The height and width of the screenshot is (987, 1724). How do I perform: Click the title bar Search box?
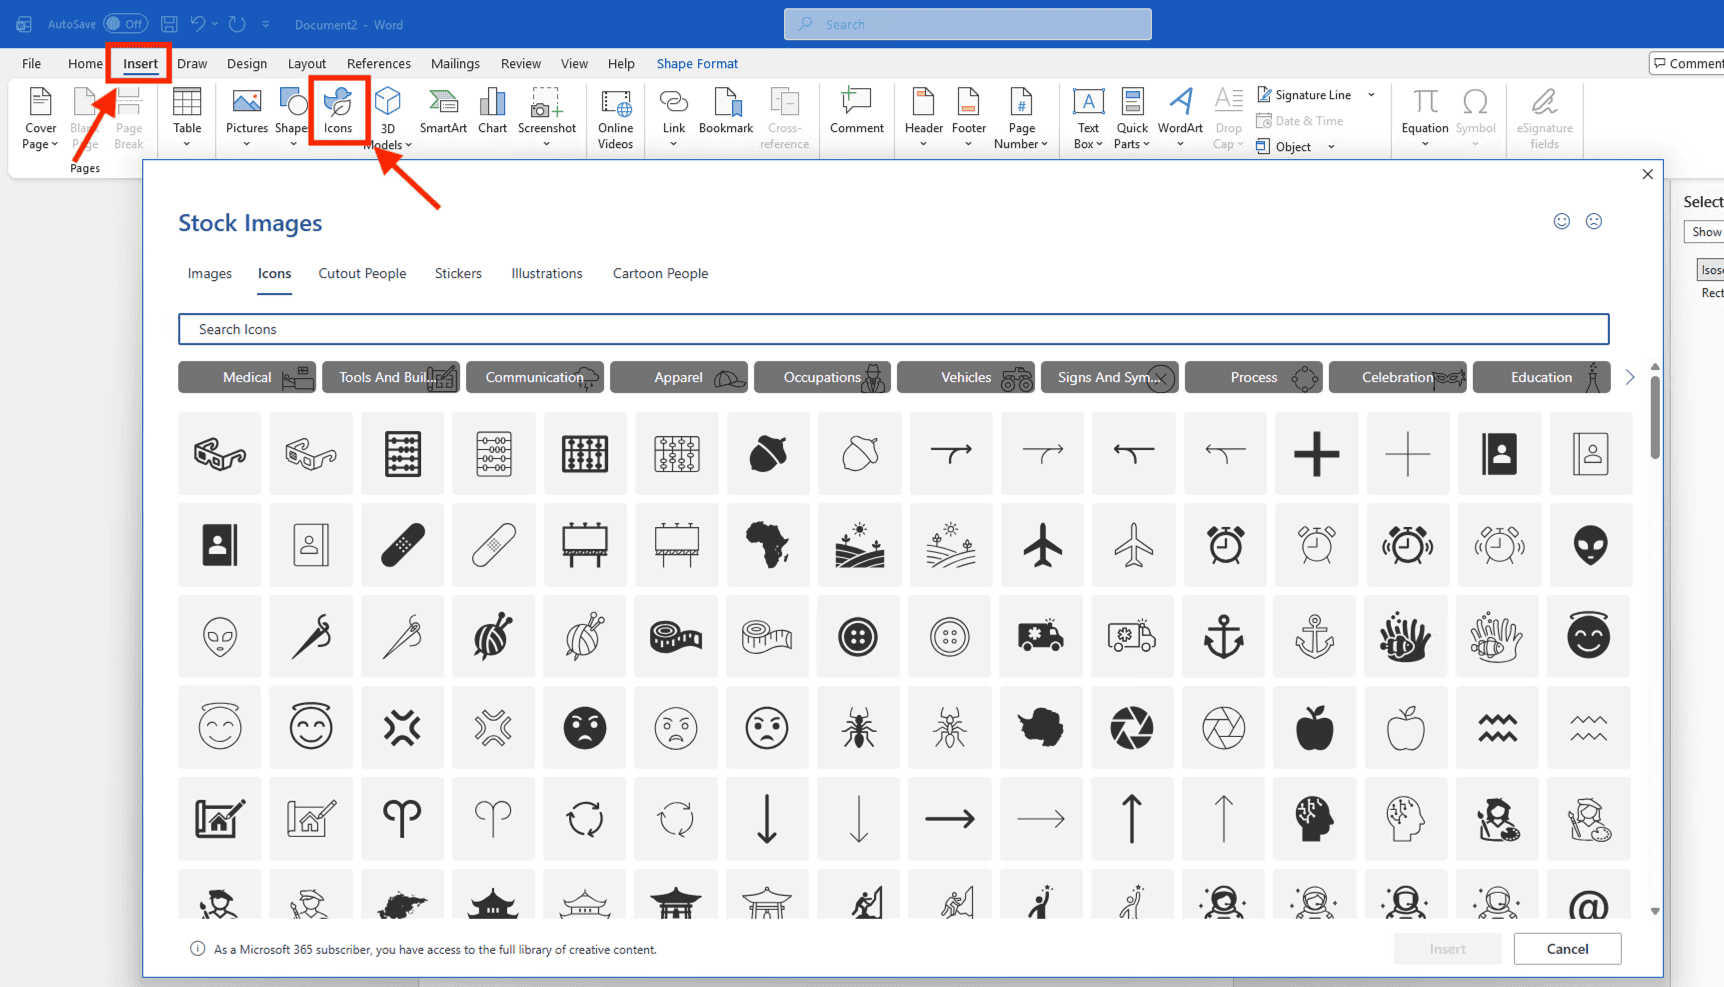(x=967, y=24)
